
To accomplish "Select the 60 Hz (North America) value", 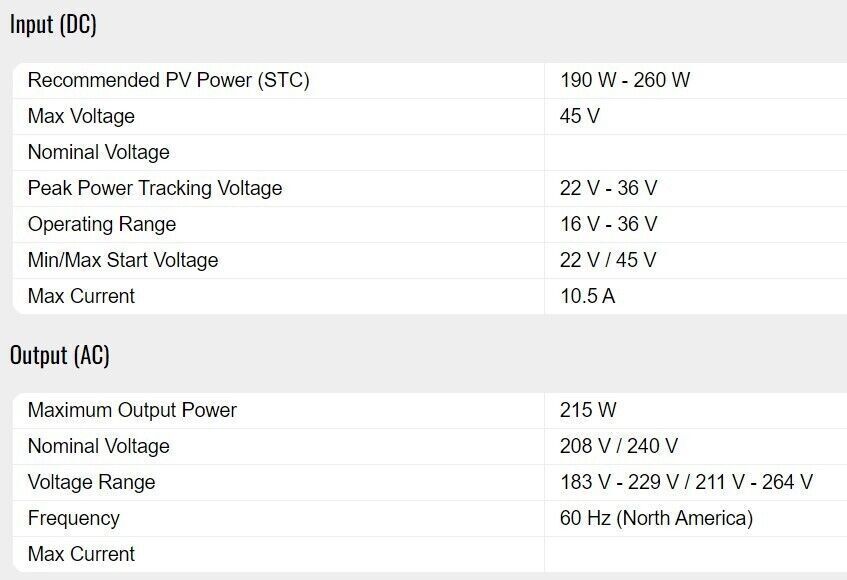I will pos(656,519).
